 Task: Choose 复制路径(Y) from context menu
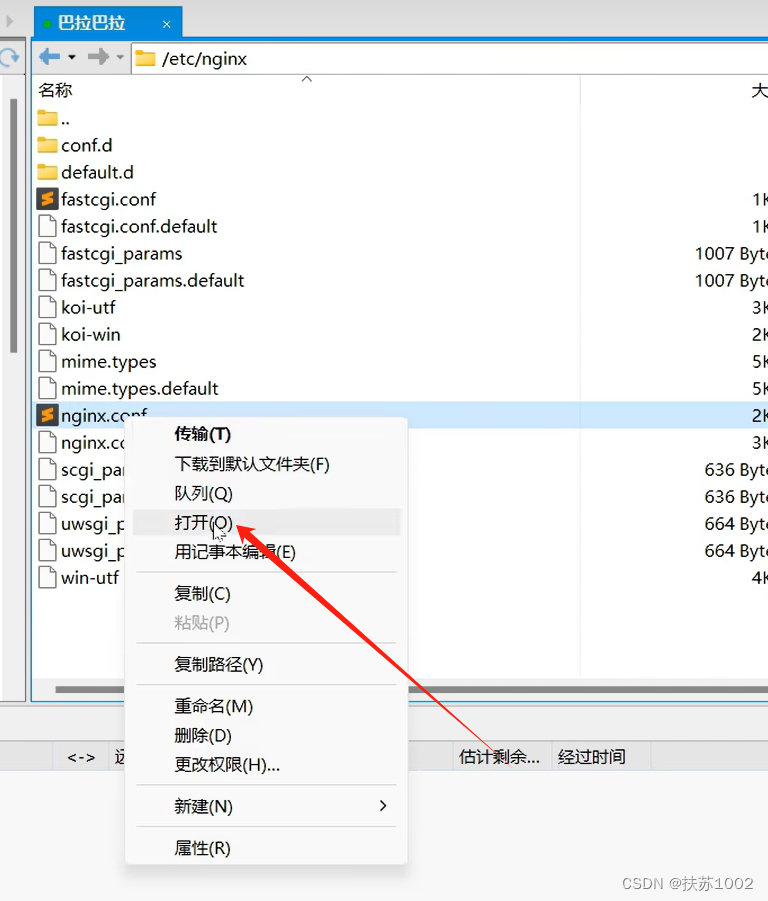(x=267, y=664)
